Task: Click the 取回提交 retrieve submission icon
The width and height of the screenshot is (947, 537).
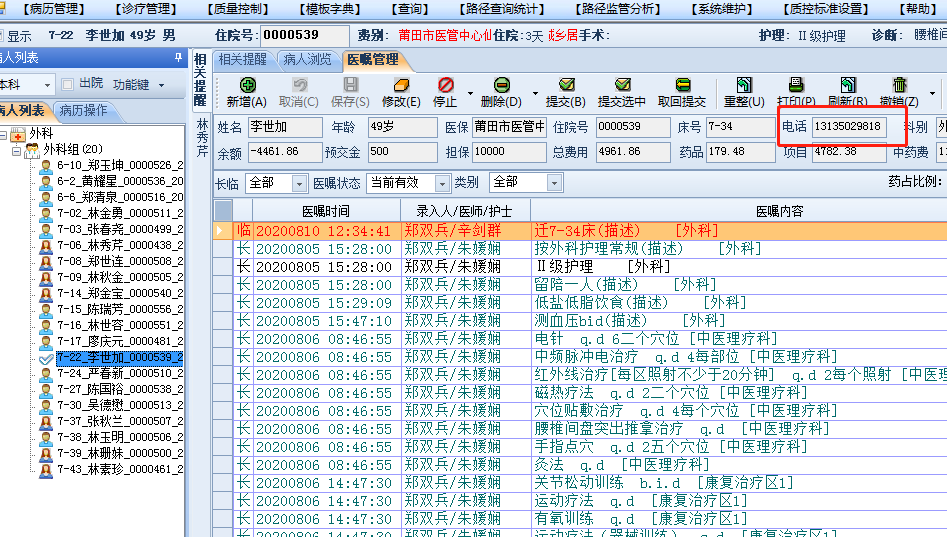Action: coord(682,85)
